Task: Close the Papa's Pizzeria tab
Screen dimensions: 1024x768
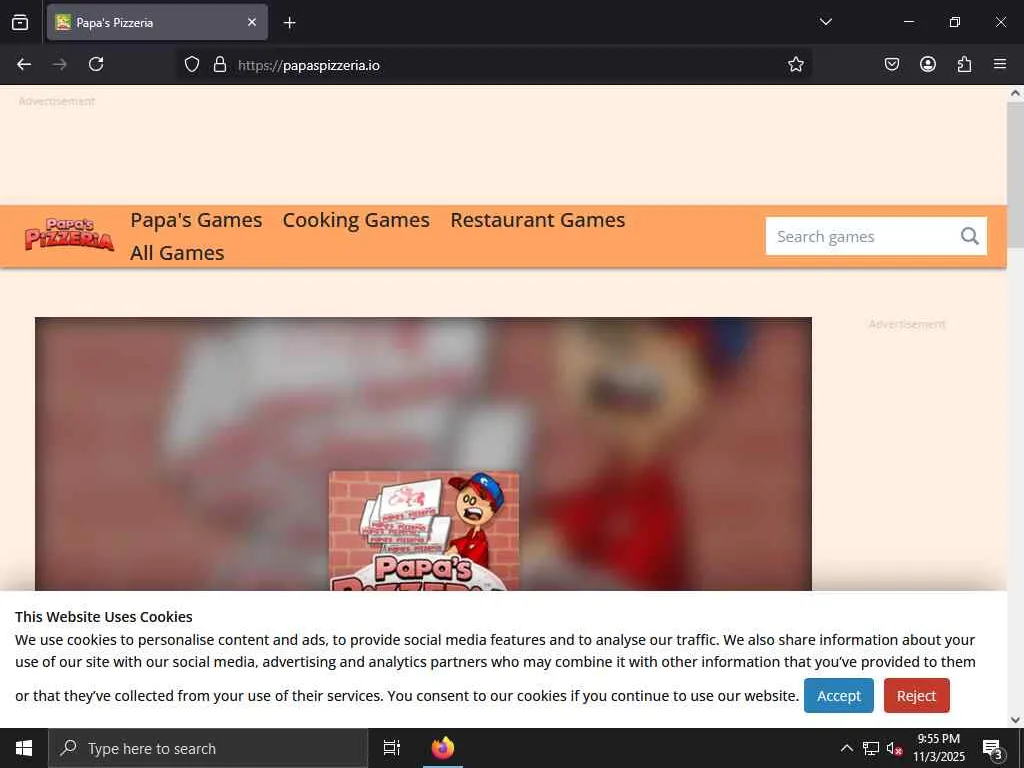Action: (251, 22)
